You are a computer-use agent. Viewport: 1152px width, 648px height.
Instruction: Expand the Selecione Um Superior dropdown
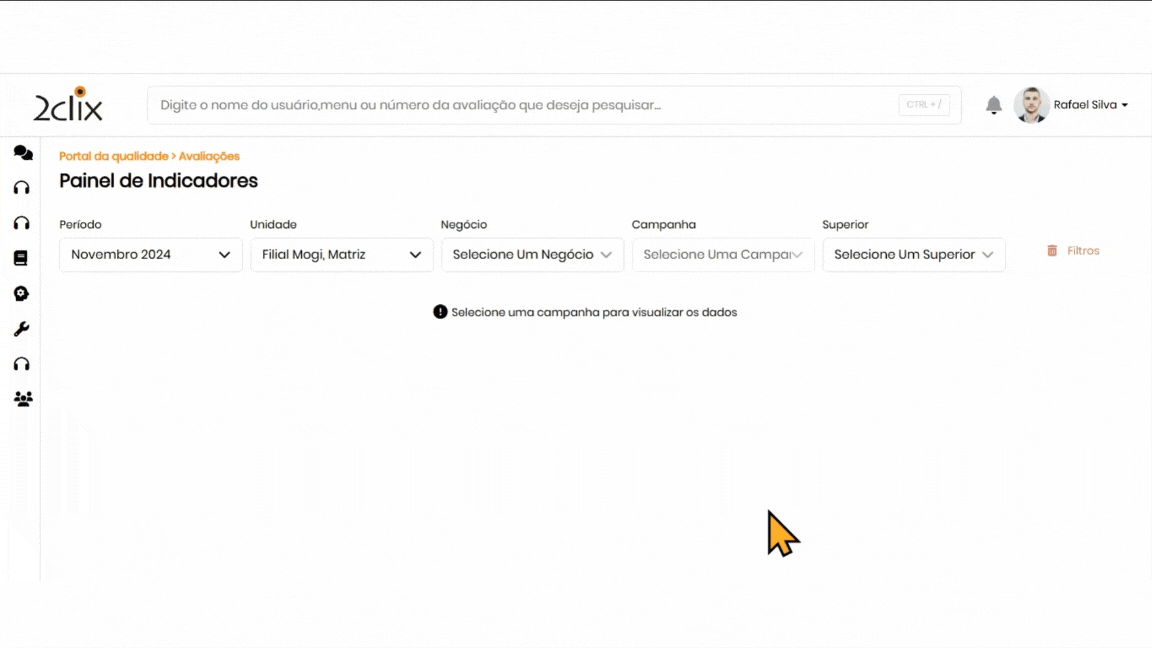pos(913,255)
